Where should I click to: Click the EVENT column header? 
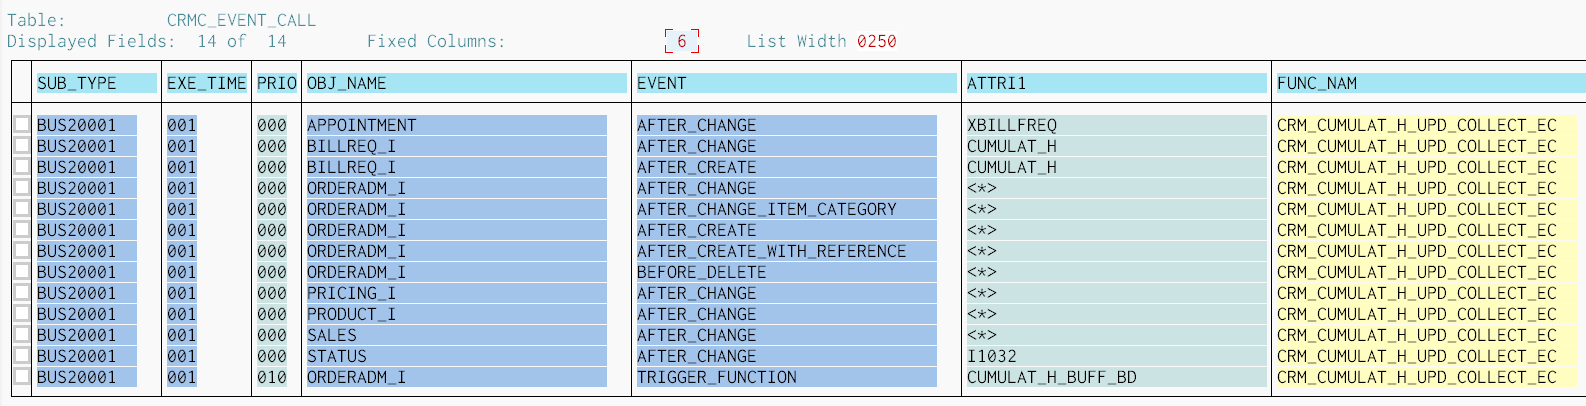click(x=796, y=83)
